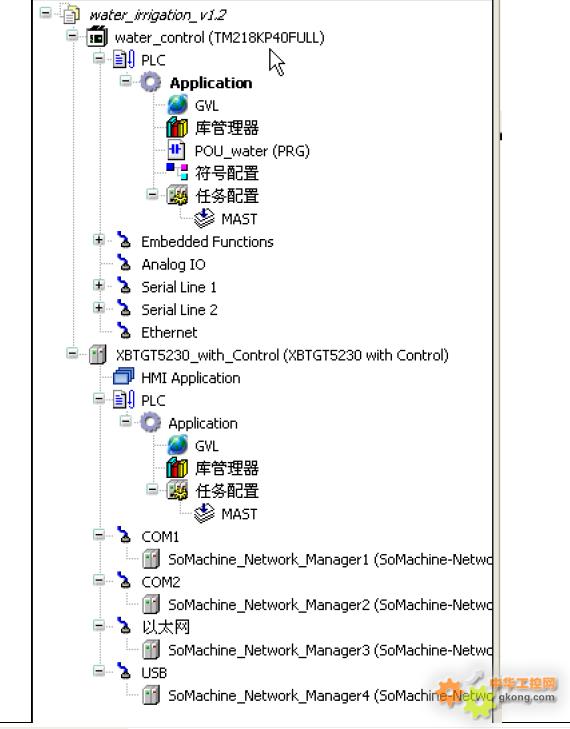Click the Ethernet connector icon
570x729 pixels.
124,331
